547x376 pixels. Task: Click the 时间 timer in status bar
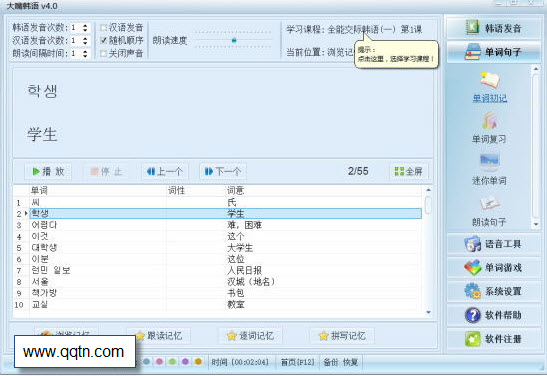pyautogui.click(x=240, y=362)
